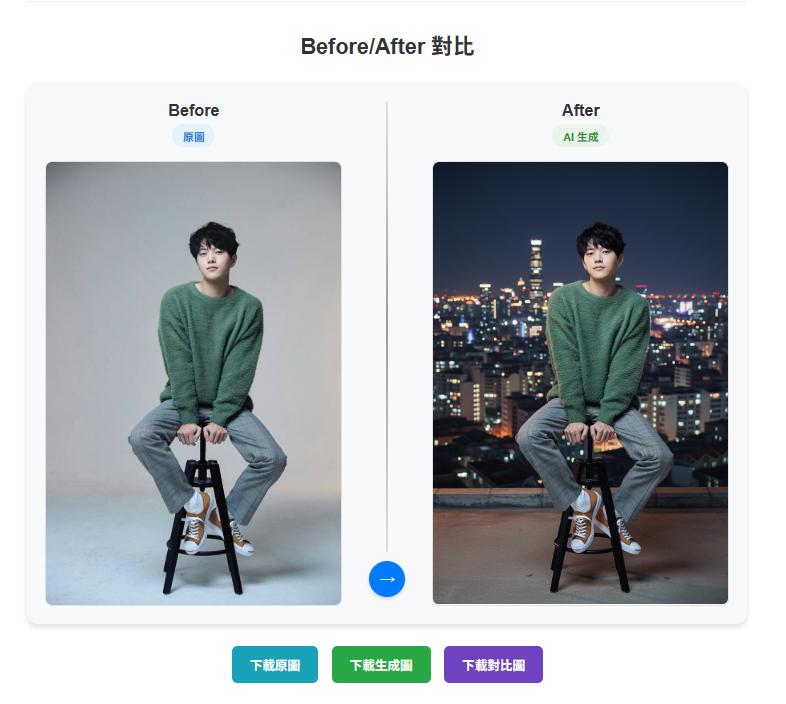This screenshot has height=704, width=786.
Task: Click the green sweater in After image
Action: (597, 346)
